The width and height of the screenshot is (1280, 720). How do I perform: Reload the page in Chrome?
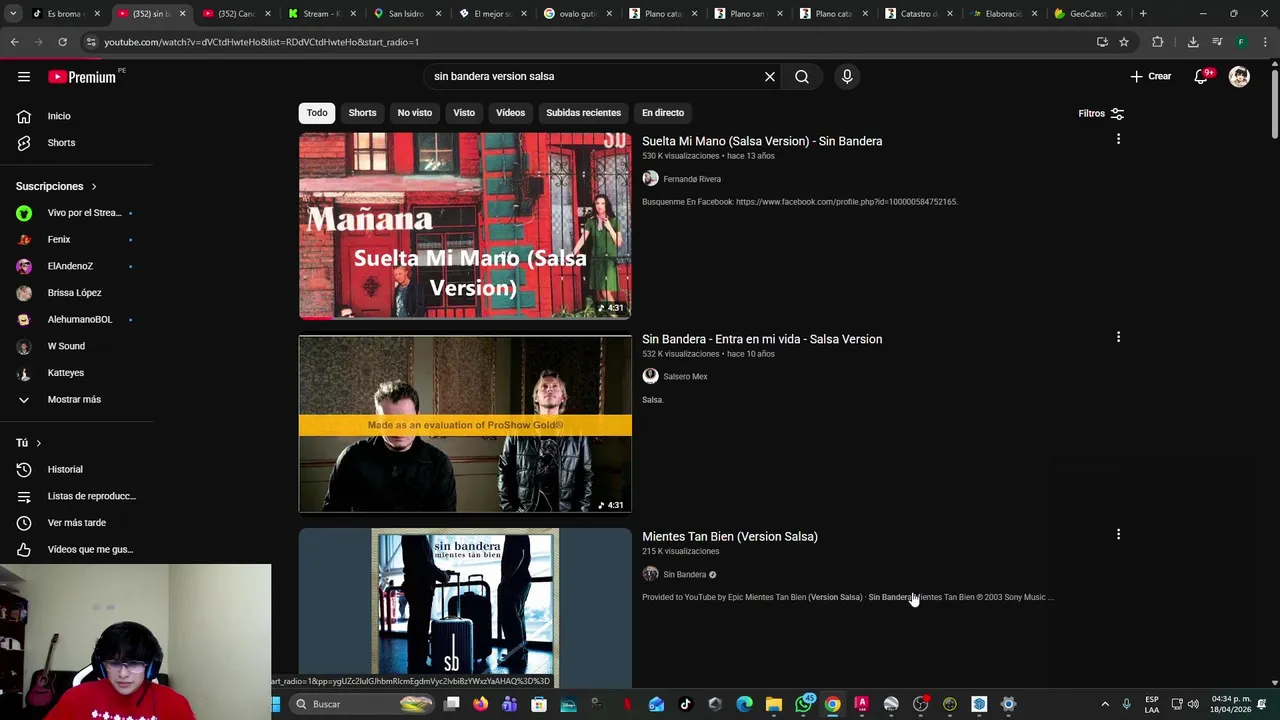tap(62, 42)
